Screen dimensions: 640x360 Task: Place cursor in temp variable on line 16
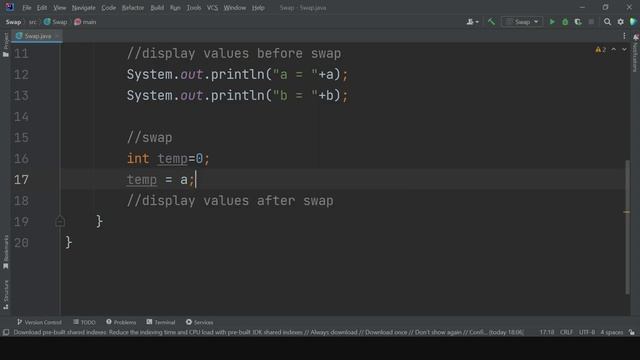click(172, 159)
